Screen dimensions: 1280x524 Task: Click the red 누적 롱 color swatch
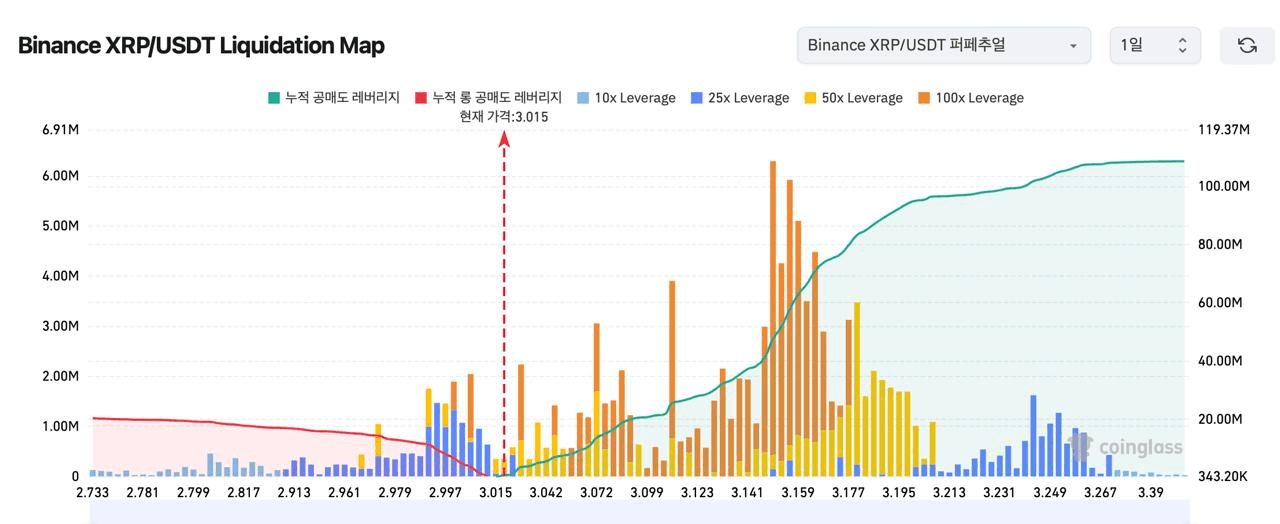pyautogui.click(x=421, y=98)
